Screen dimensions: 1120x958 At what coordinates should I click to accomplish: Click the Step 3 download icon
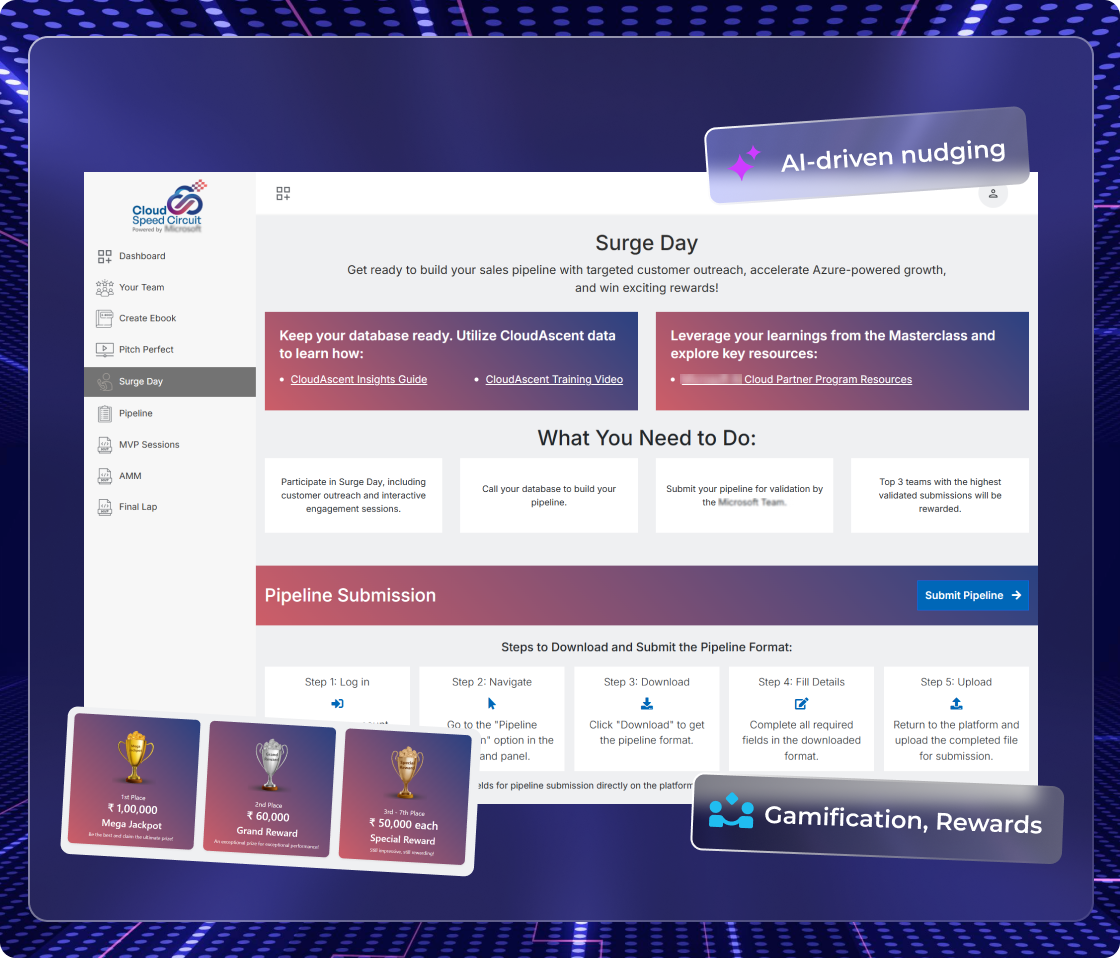tap(646, 704)
